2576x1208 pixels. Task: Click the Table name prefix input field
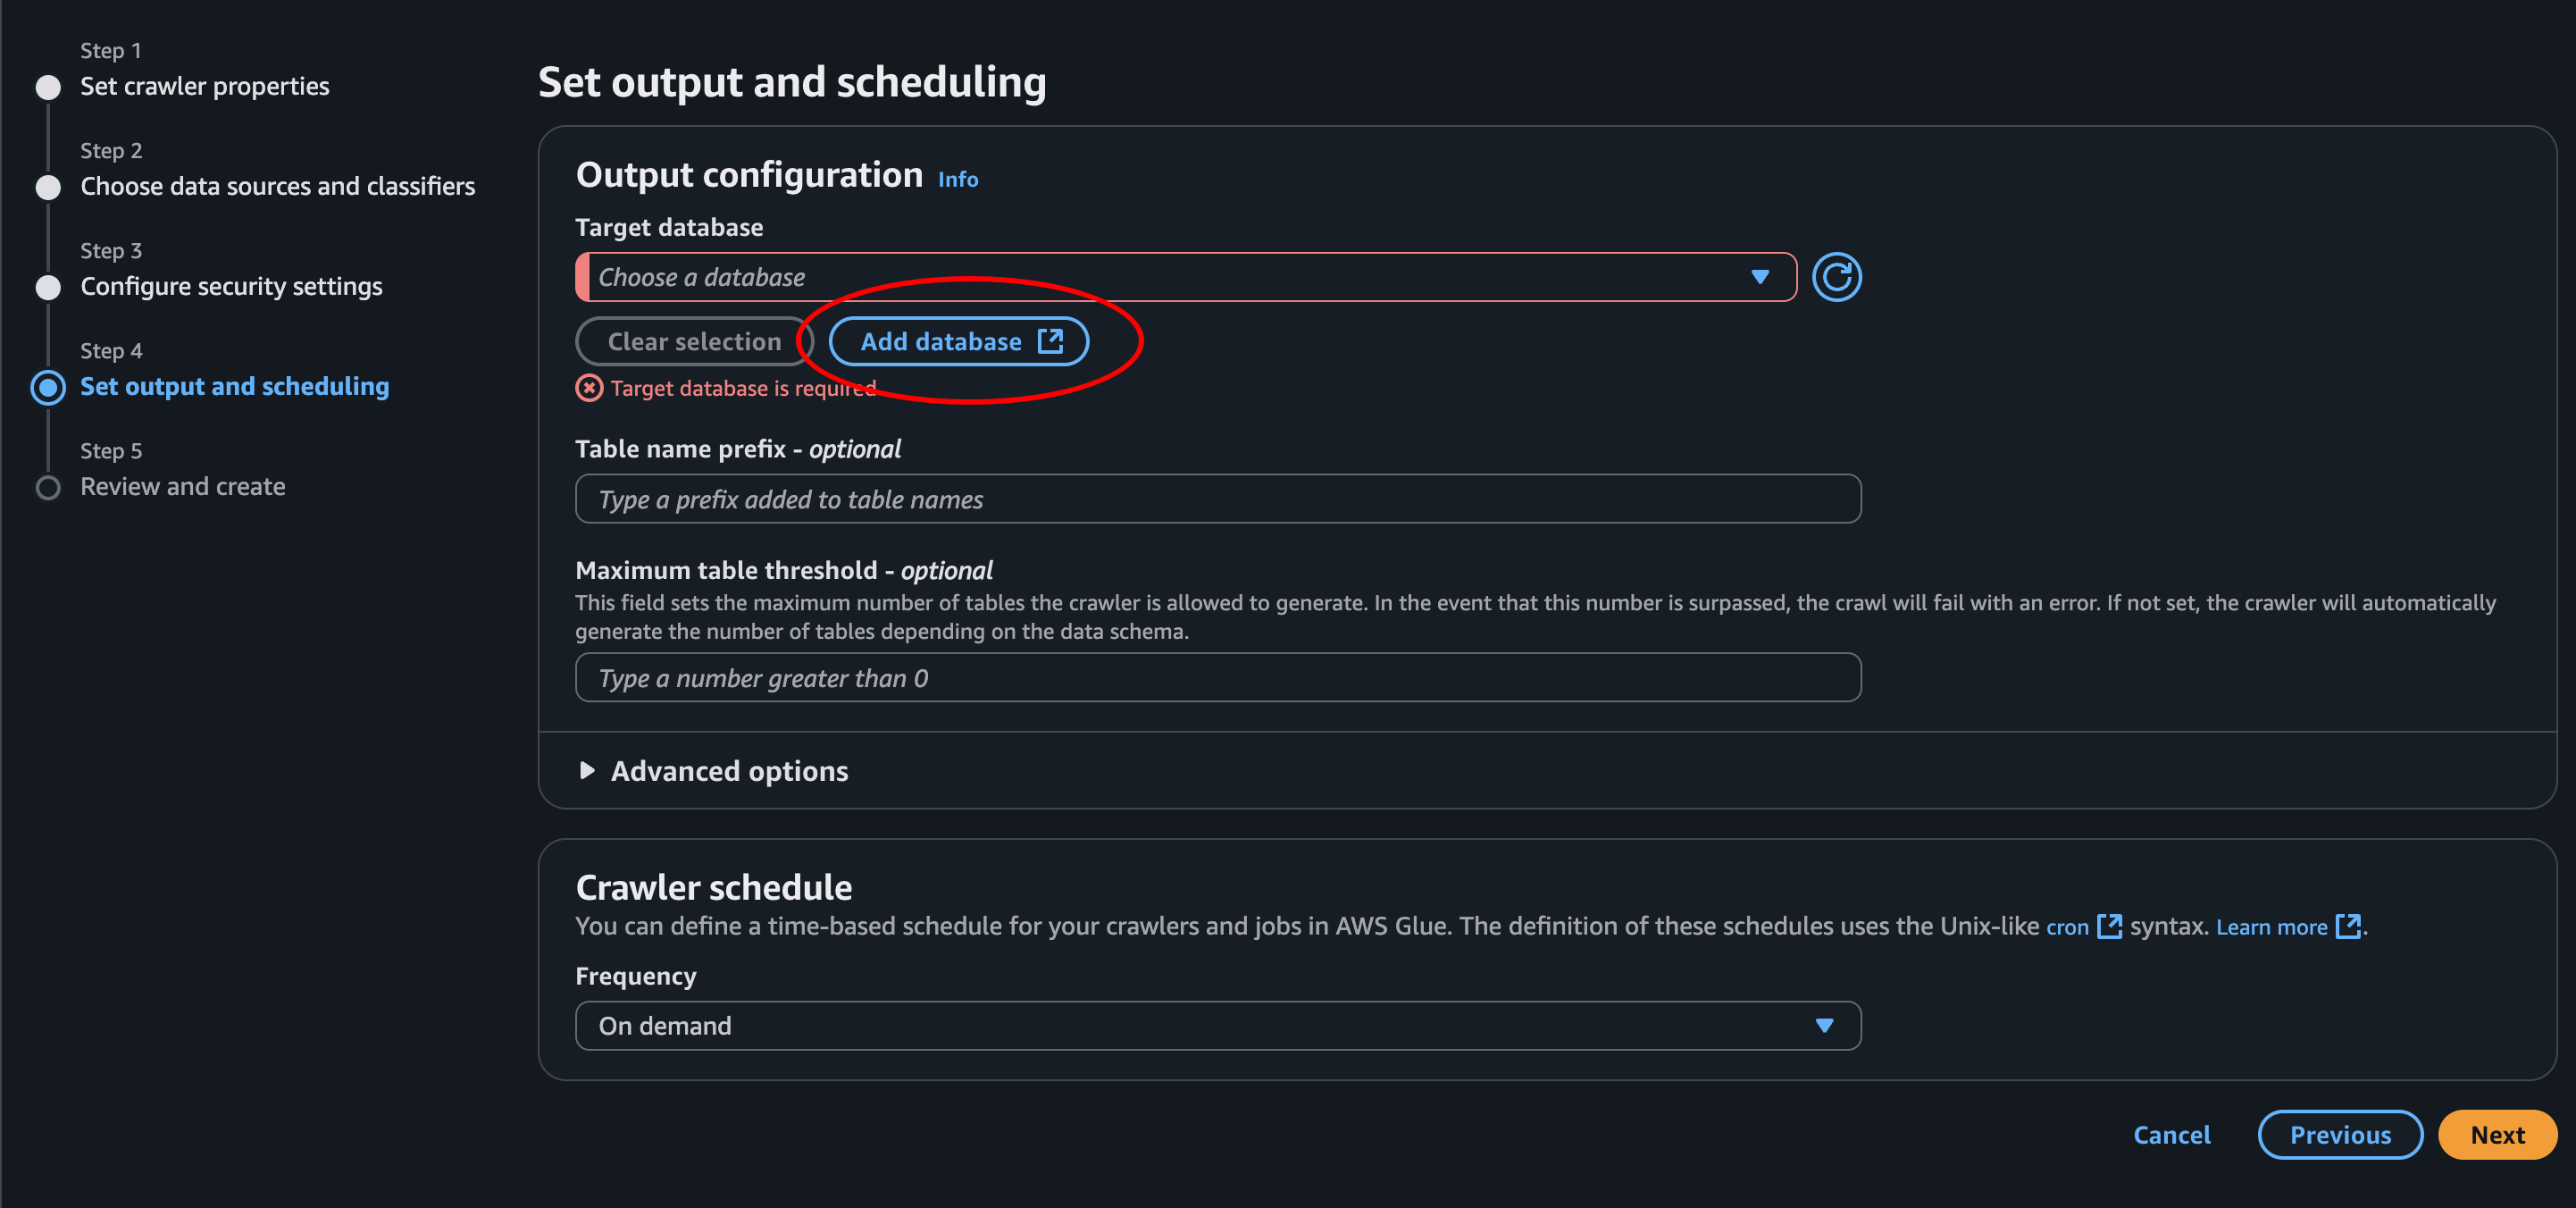(1217, 499)
